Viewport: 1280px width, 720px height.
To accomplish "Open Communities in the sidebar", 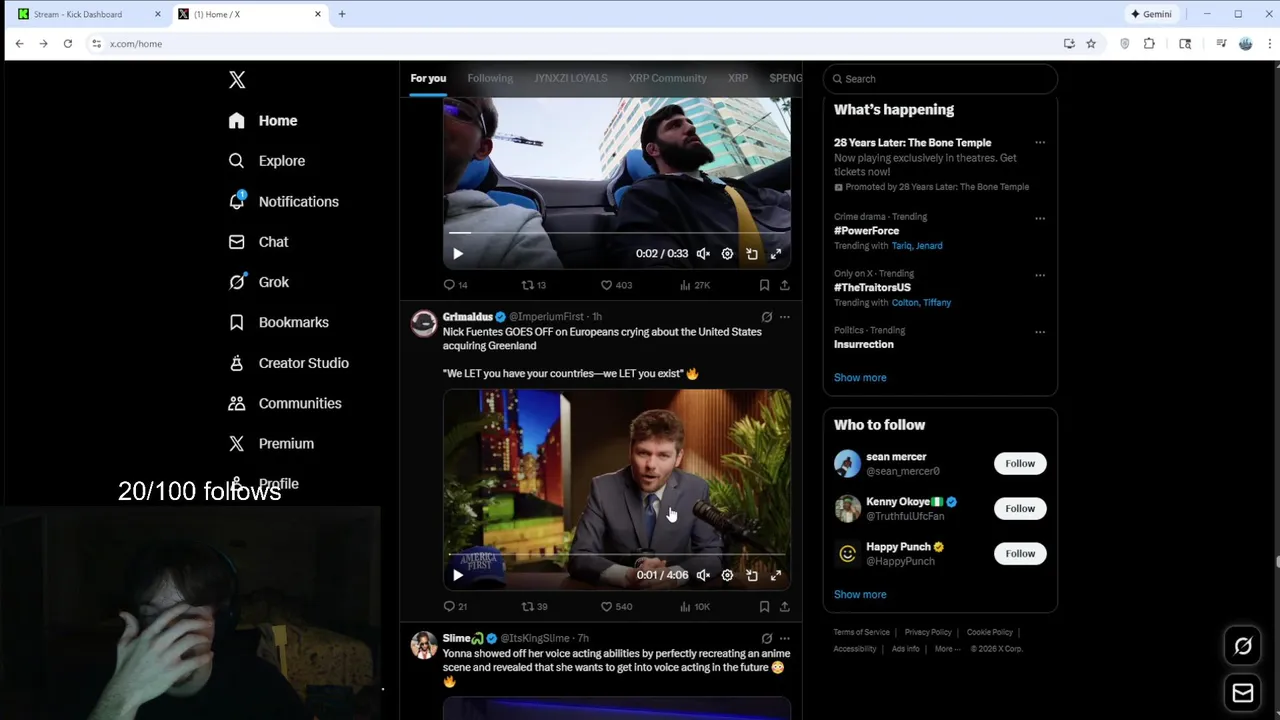I will pos(285,403).
